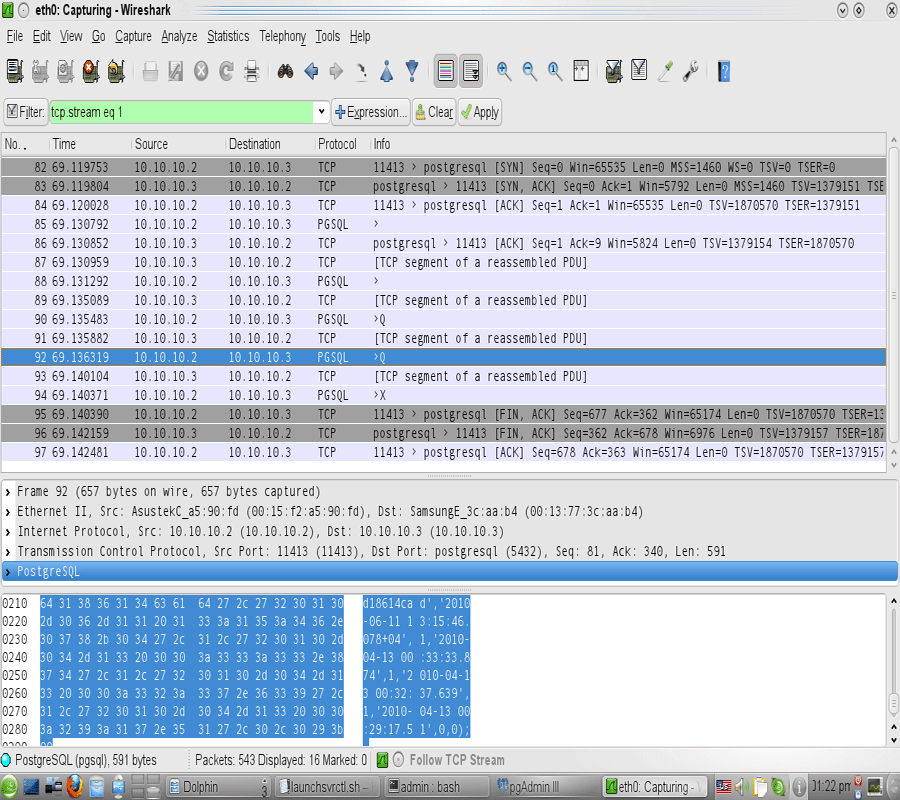This screenshot has height=800, width=900.
Task: Click packet list vertical scrollbar
Action: (893, 295)
